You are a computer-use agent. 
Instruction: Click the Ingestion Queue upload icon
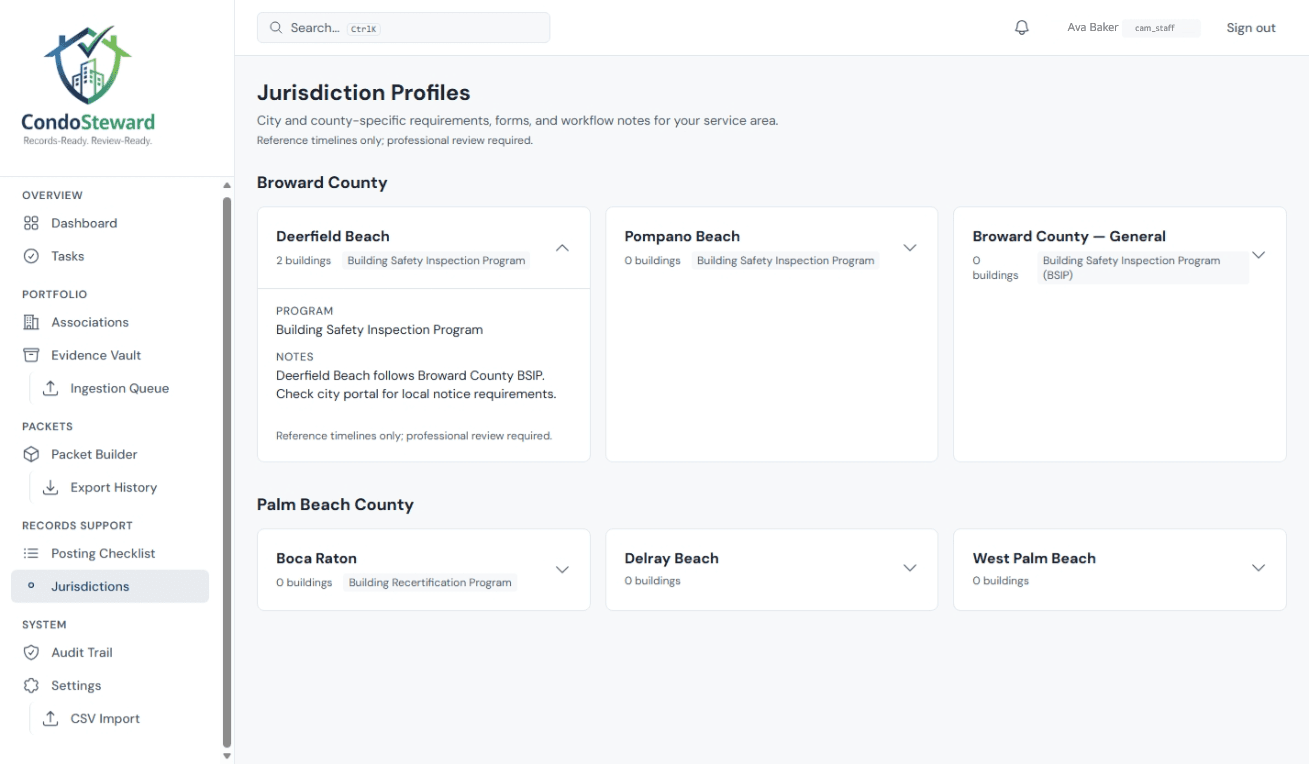(50, 388)
